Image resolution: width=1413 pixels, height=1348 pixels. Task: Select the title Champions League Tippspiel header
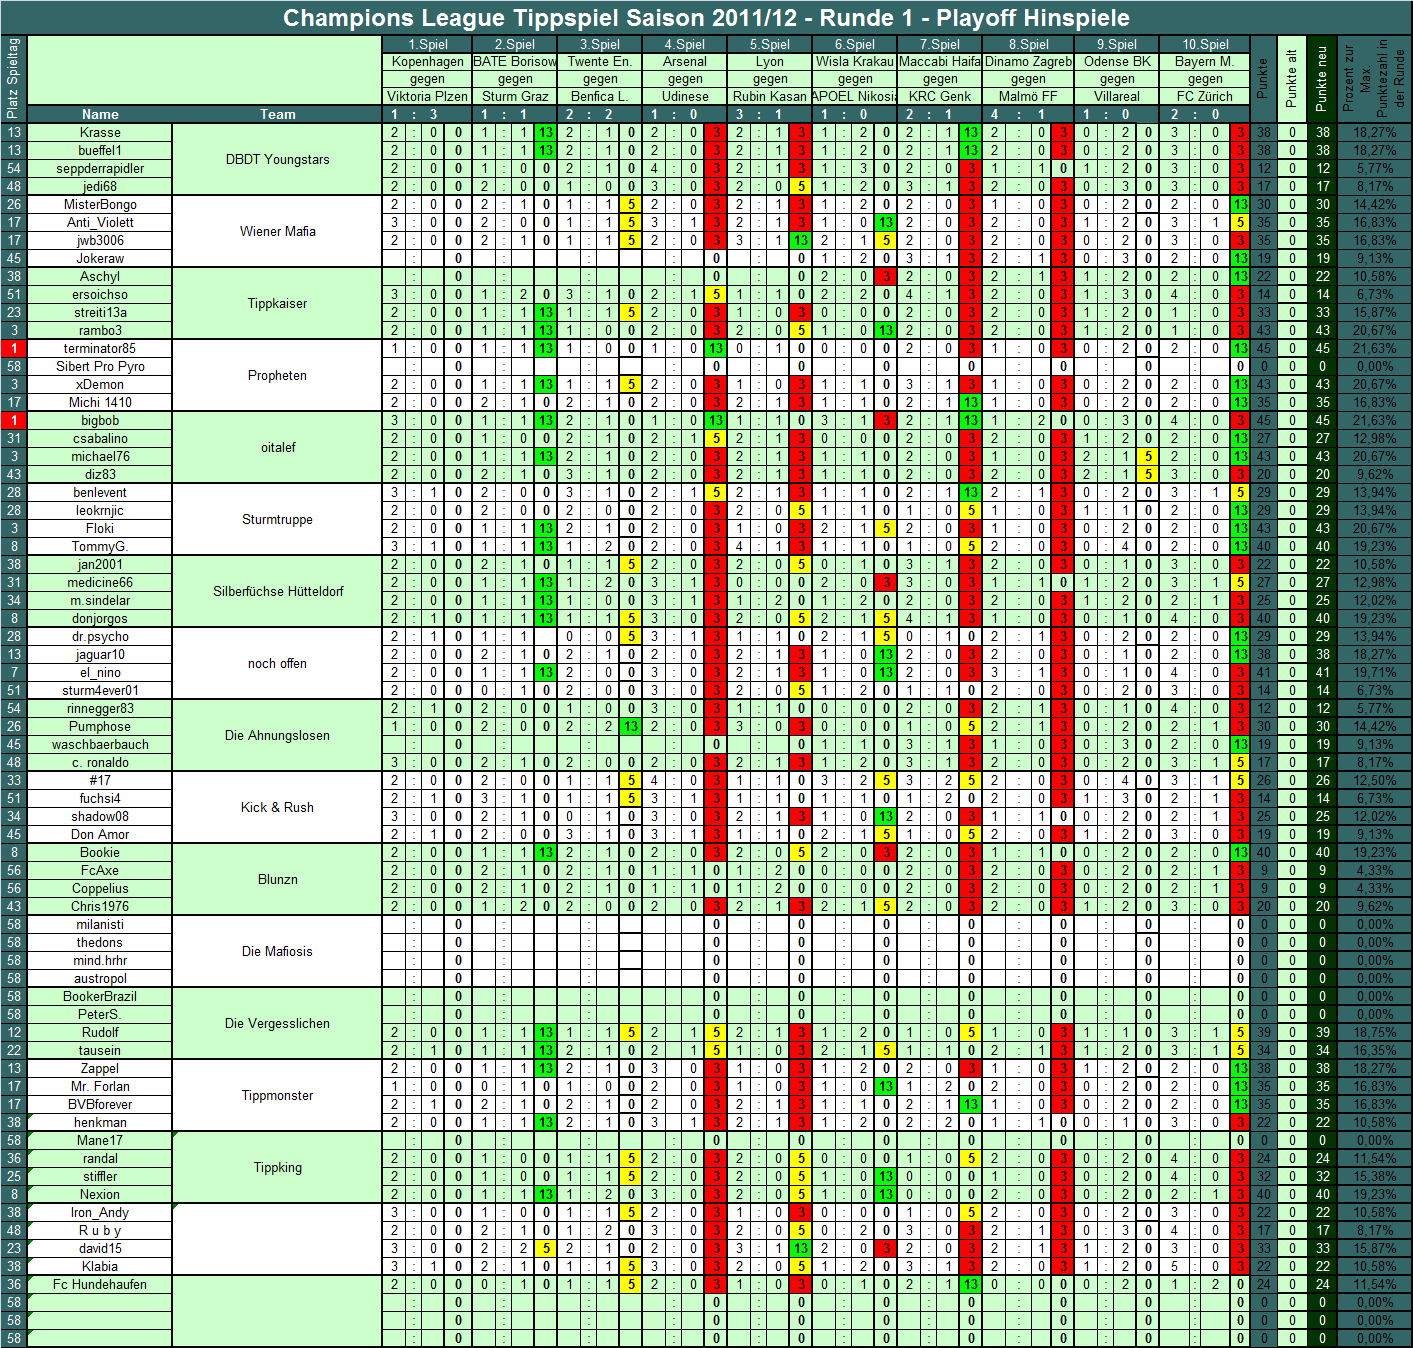pos(706,18)
